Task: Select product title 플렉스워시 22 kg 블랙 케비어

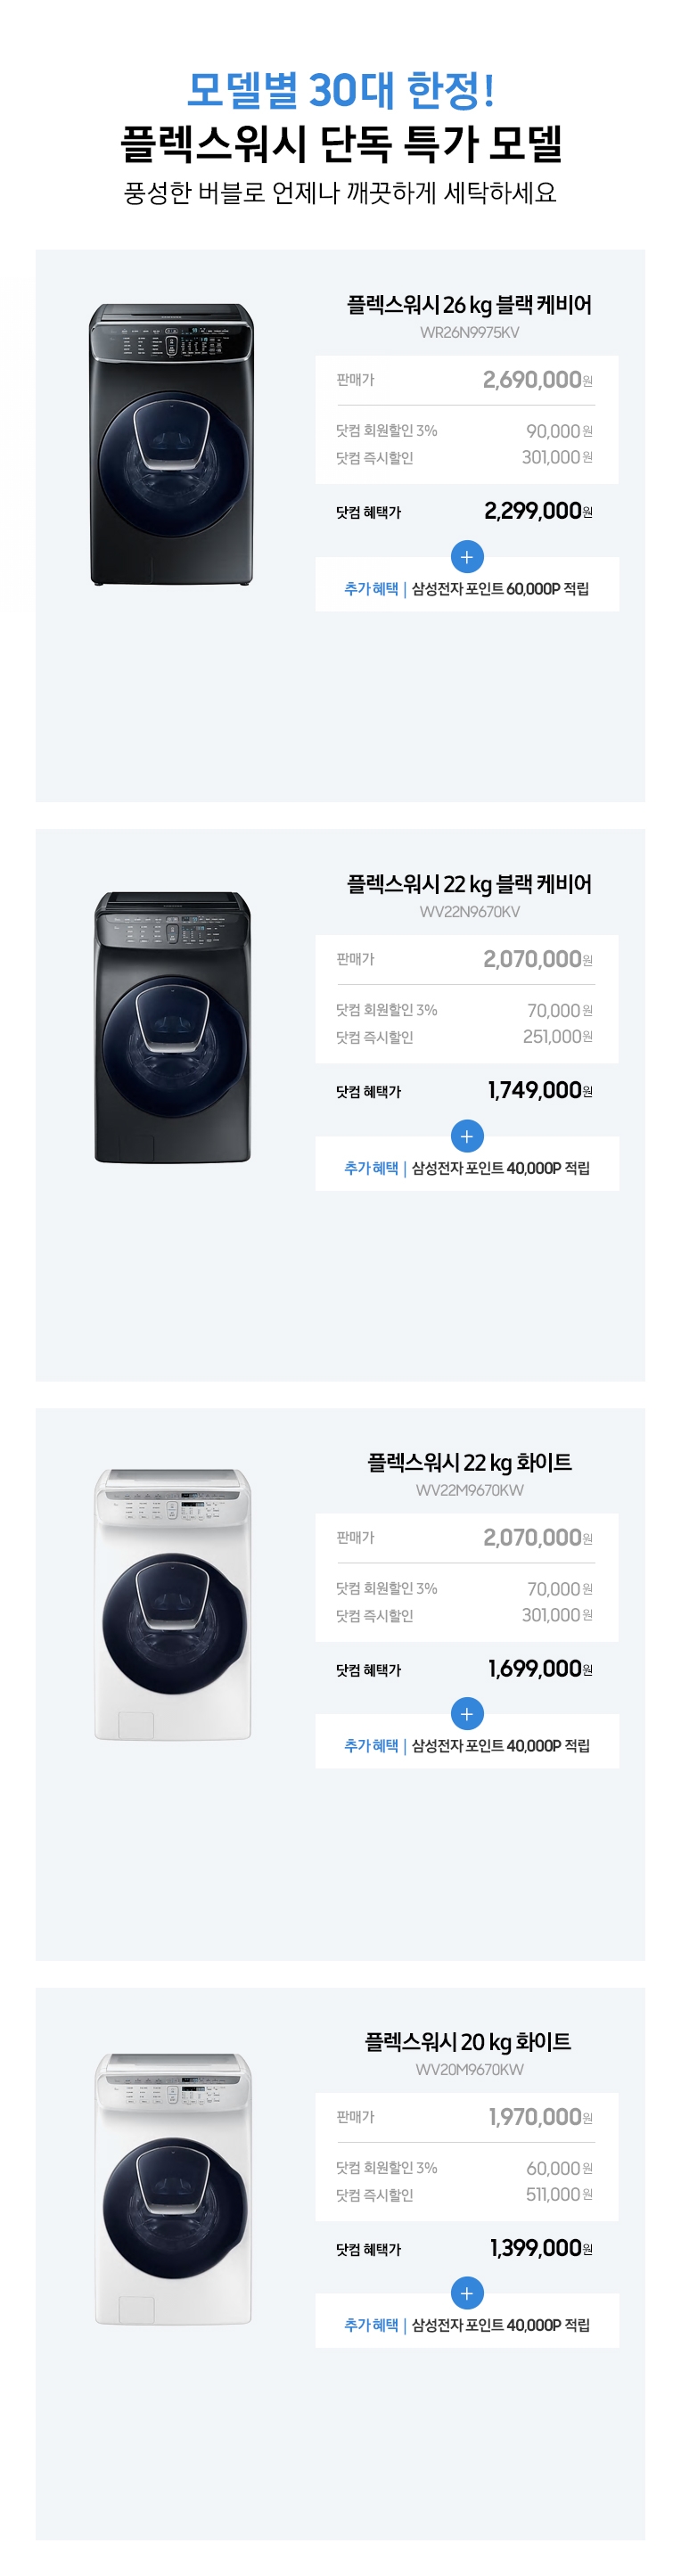Action: point(469,884)
